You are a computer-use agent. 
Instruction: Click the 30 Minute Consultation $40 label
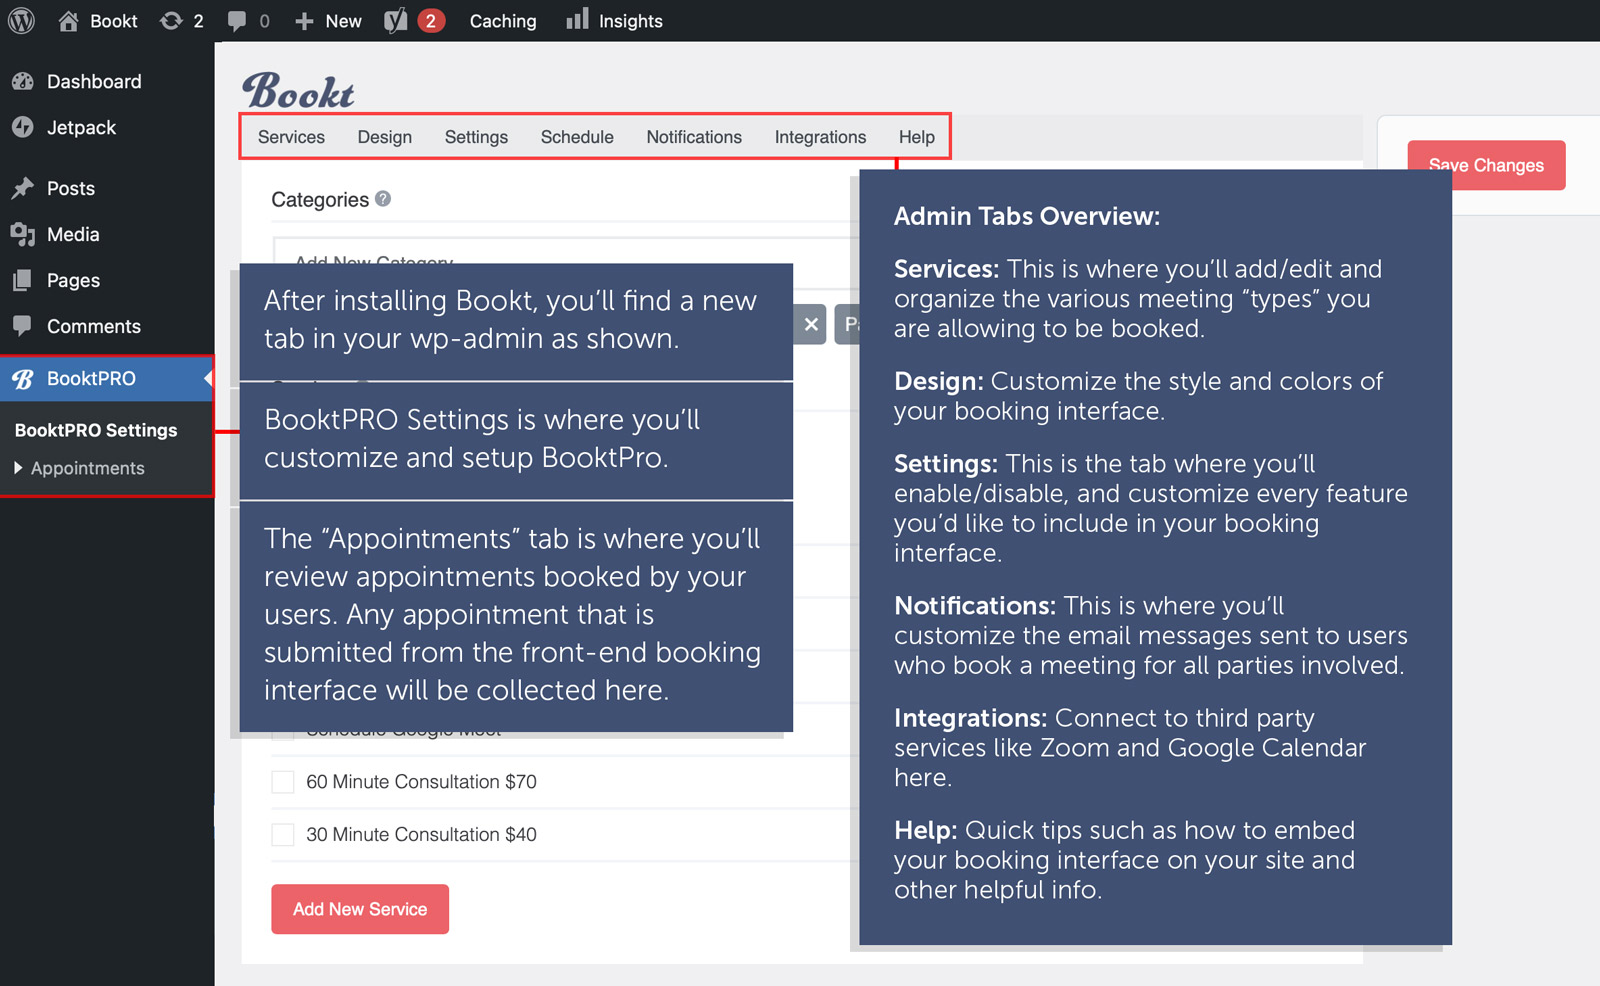(x=421, y=835)
